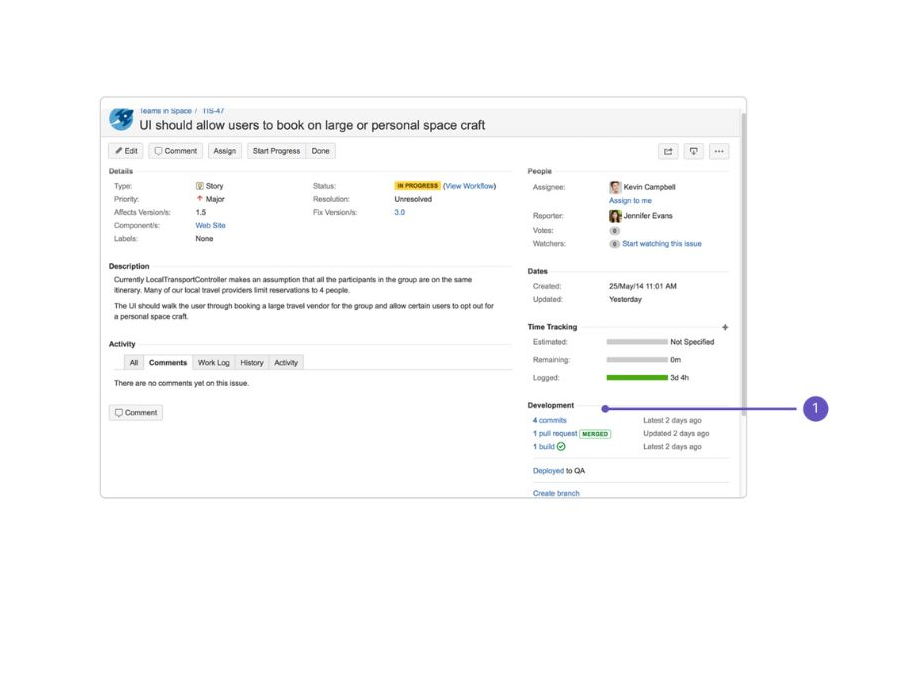Click the Story issue type icon
Viewport: 907px width, 678px height.
200,186
